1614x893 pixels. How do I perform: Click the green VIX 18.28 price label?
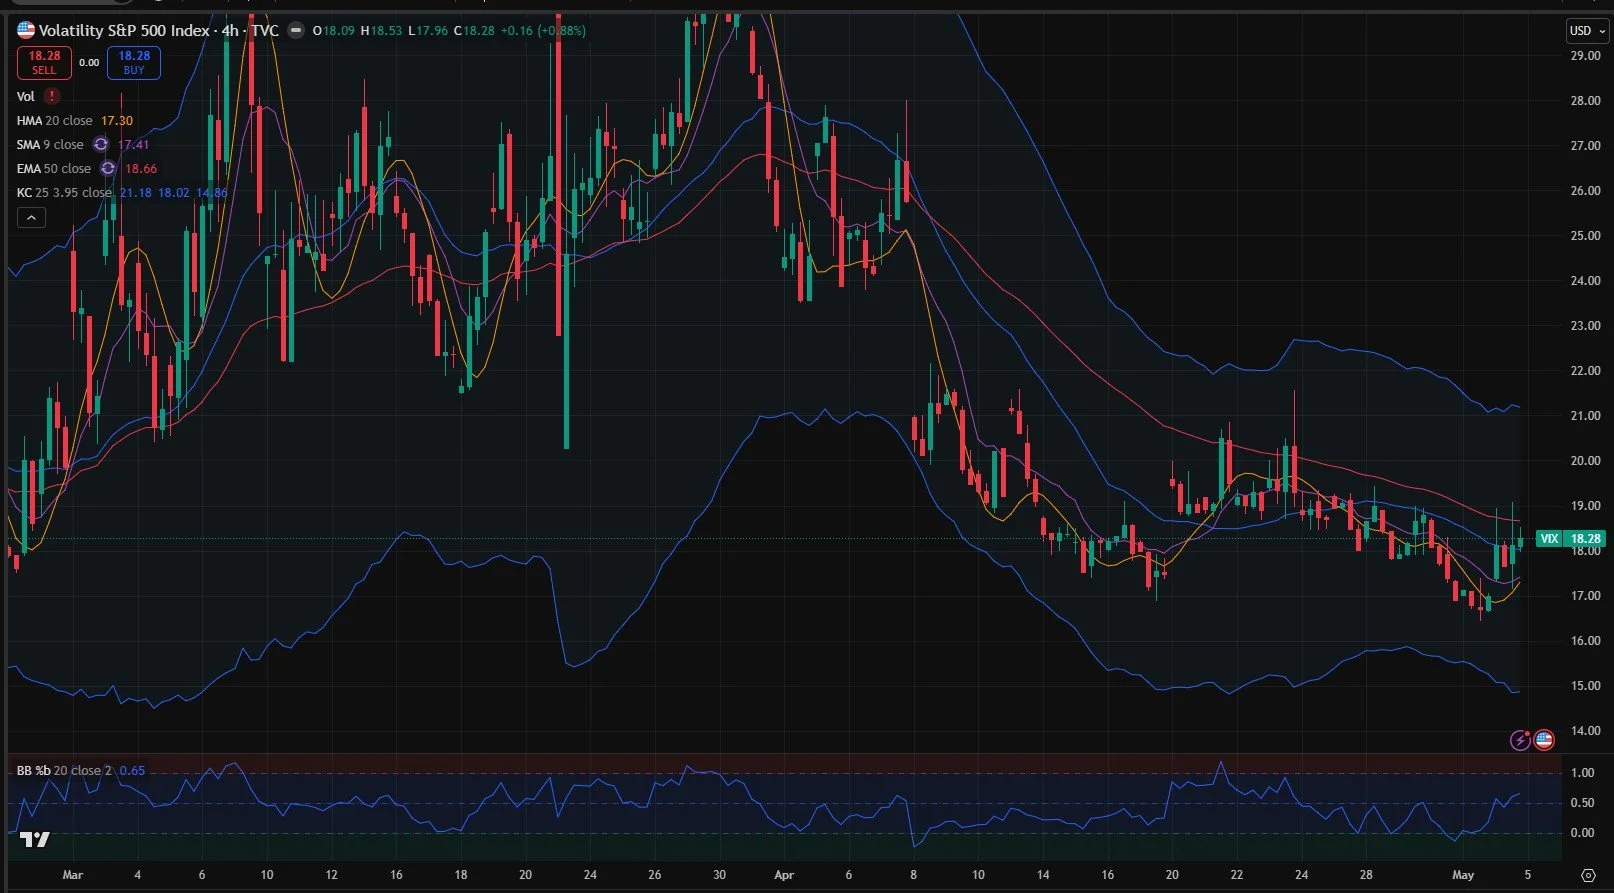[x=1570, y=539]
